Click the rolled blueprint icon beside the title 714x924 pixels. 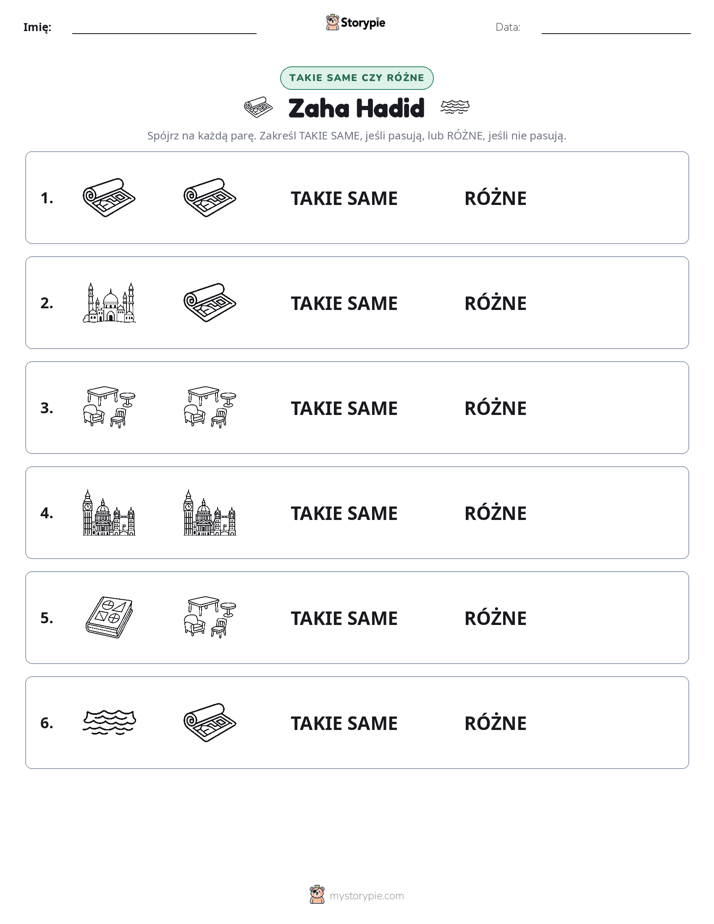click(258, 107)
